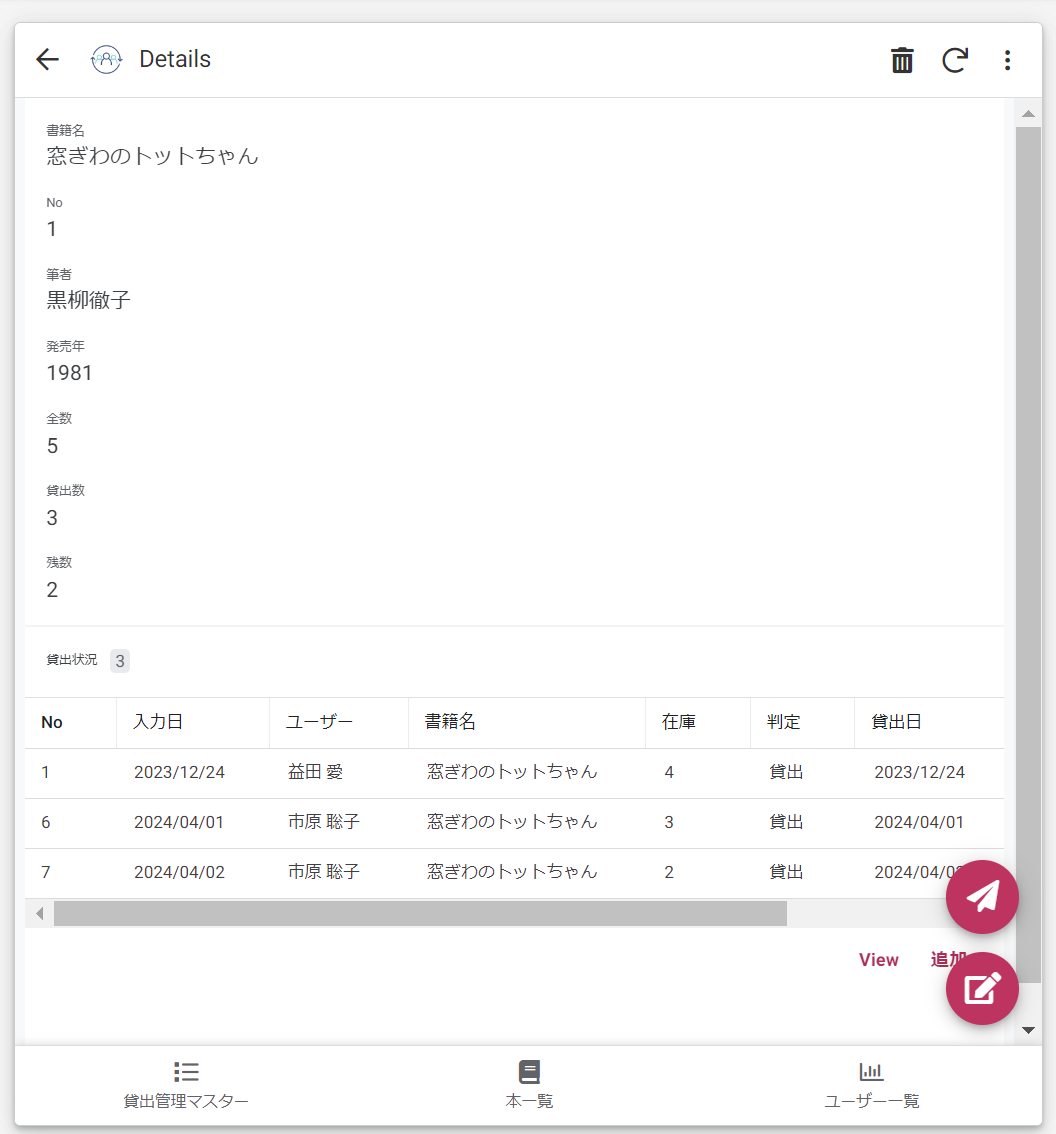The height and width of the screenshot is (1134, 1056).
Task: Open the three-dot overflow menu
Action: tap(1007, 60)
